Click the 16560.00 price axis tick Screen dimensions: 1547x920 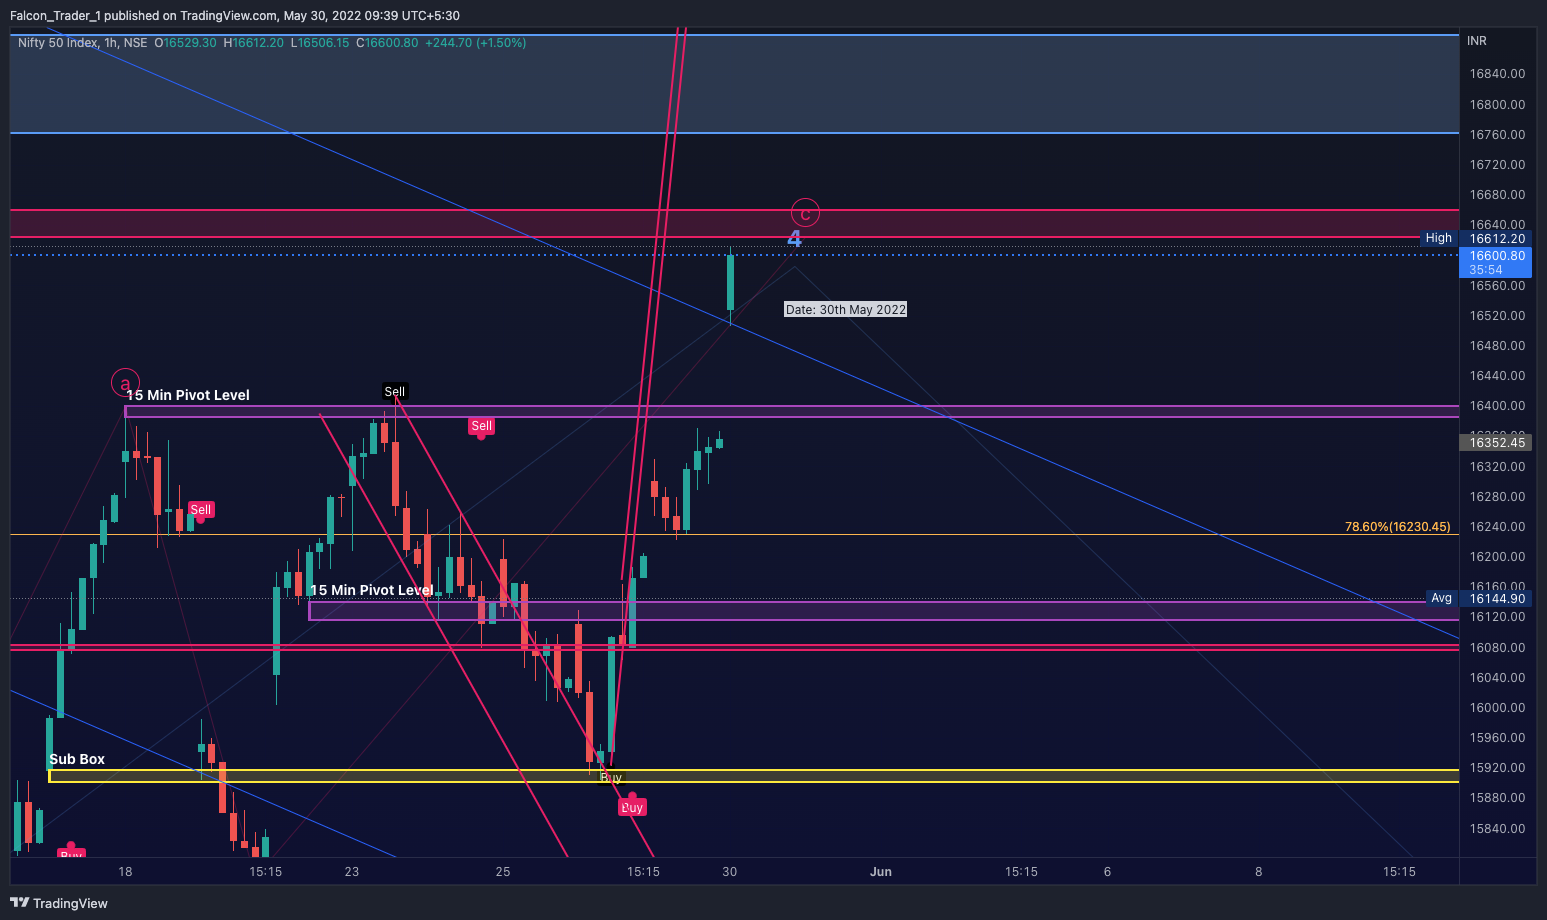tap(1497, 285)
